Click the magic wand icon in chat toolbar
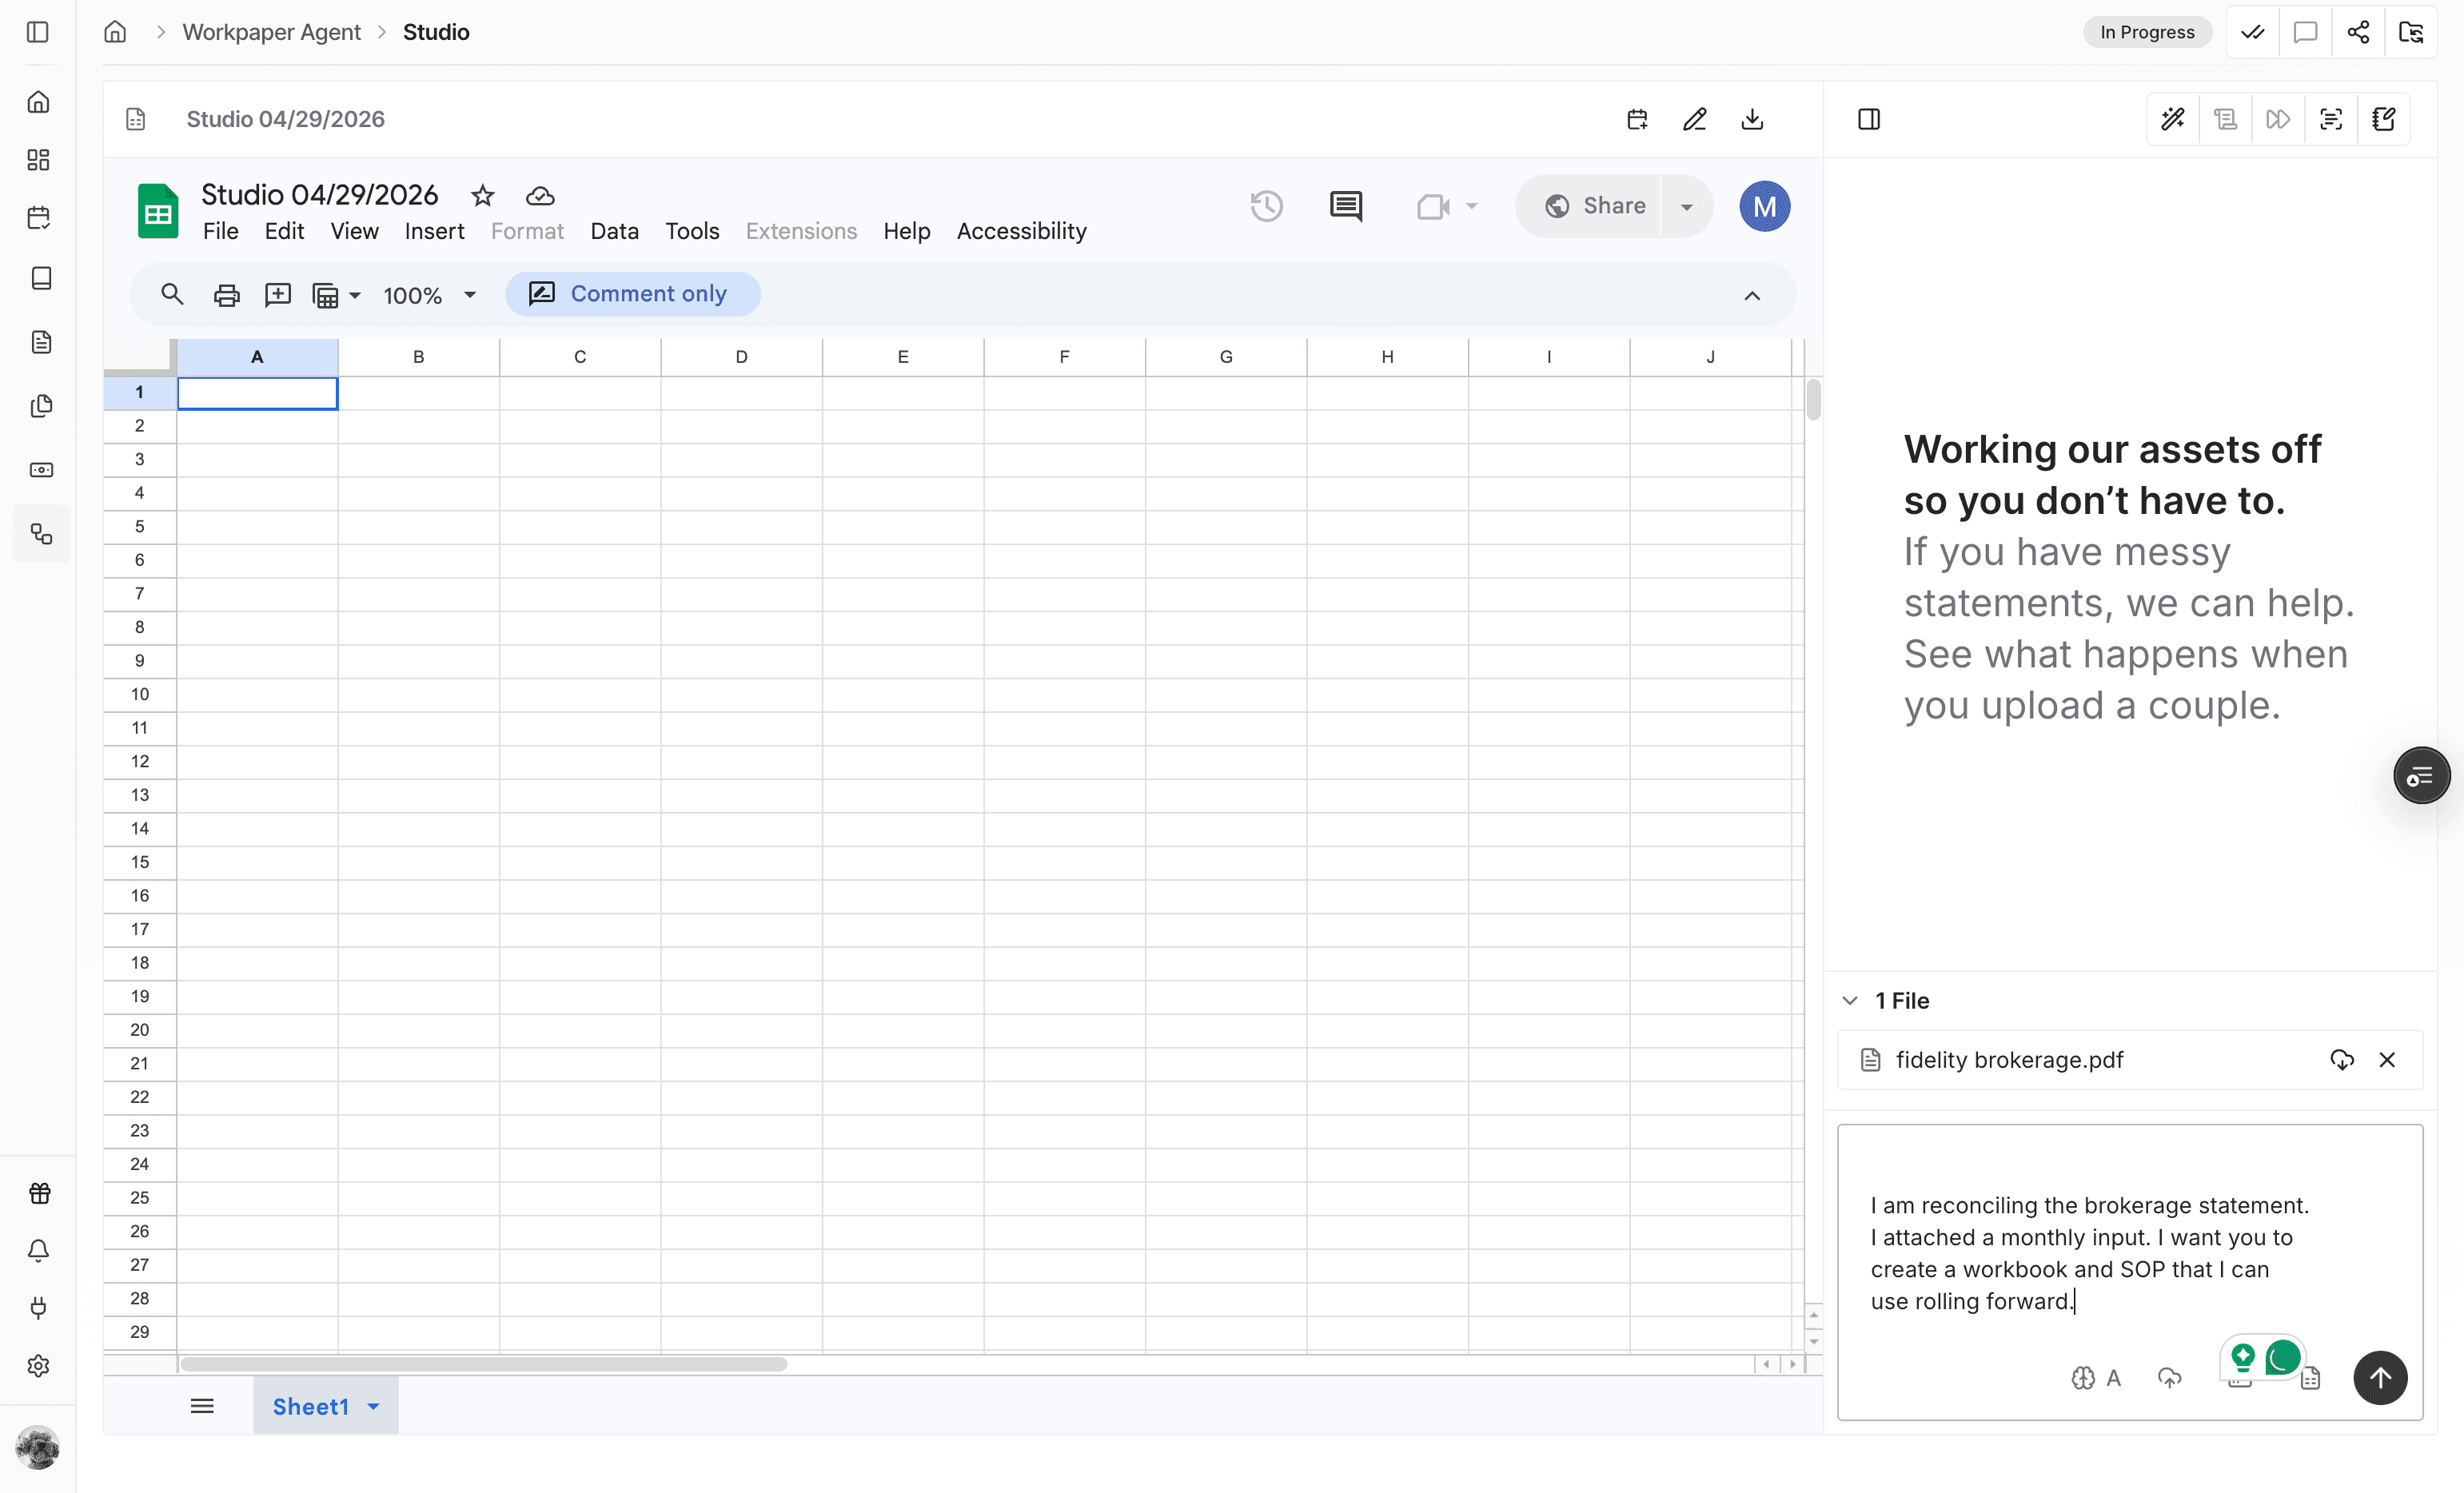 point(2173,120)
